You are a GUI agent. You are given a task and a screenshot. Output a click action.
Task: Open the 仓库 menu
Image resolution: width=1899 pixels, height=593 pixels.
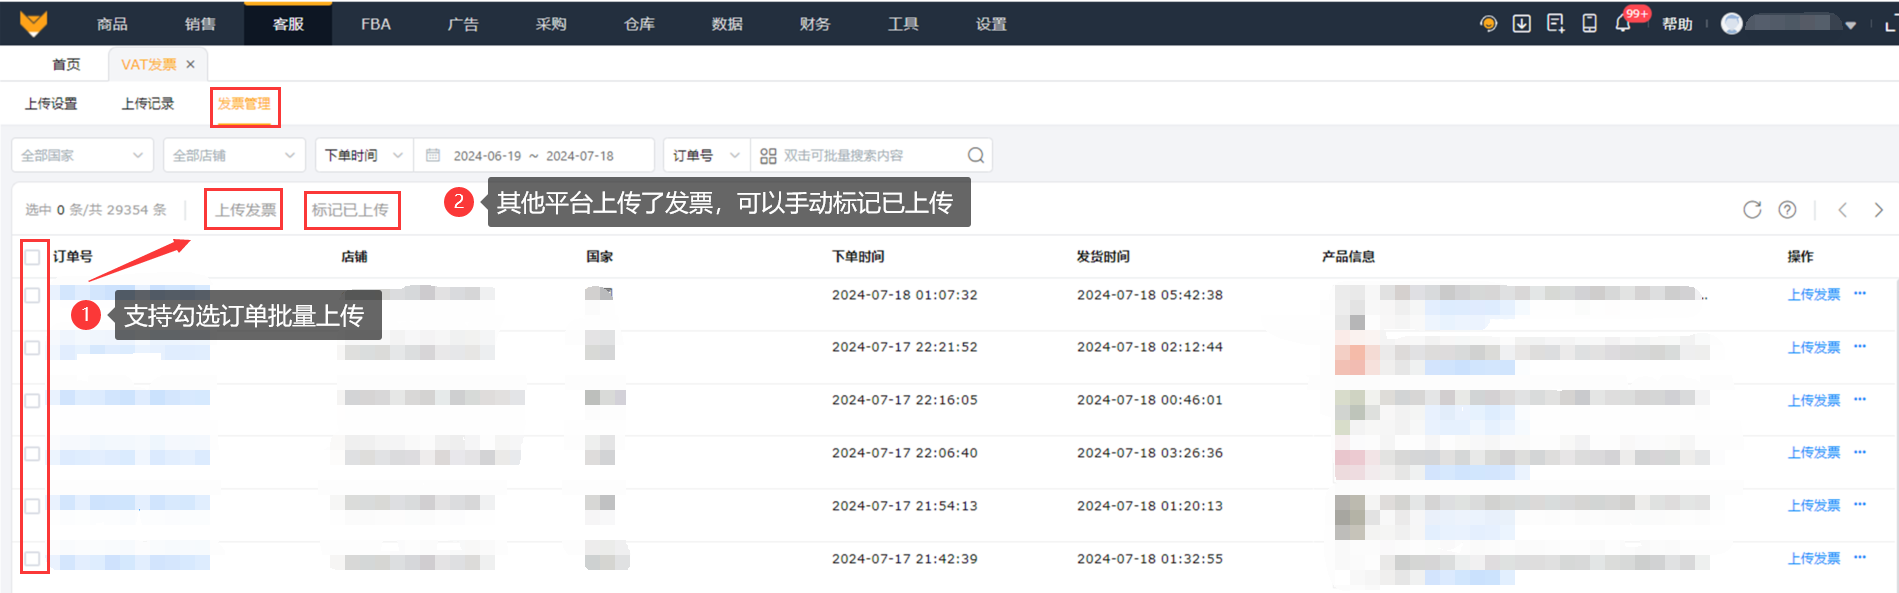click(639, 24)
